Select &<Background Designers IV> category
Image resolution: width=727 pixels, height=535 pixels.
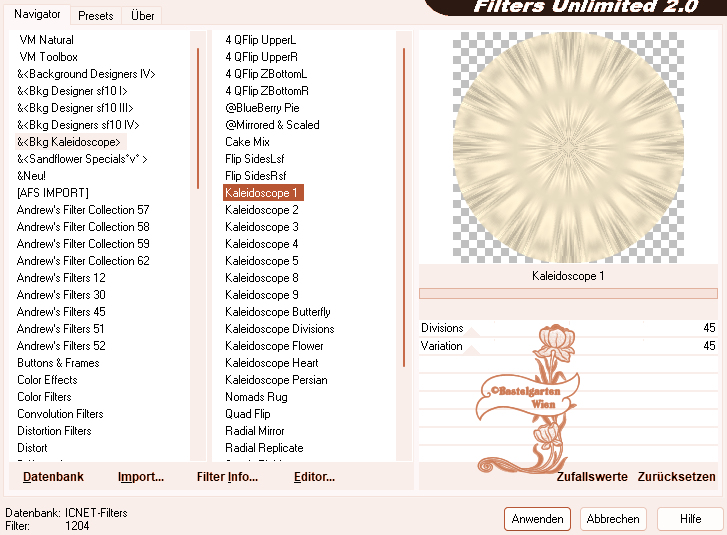coord(86,74)
